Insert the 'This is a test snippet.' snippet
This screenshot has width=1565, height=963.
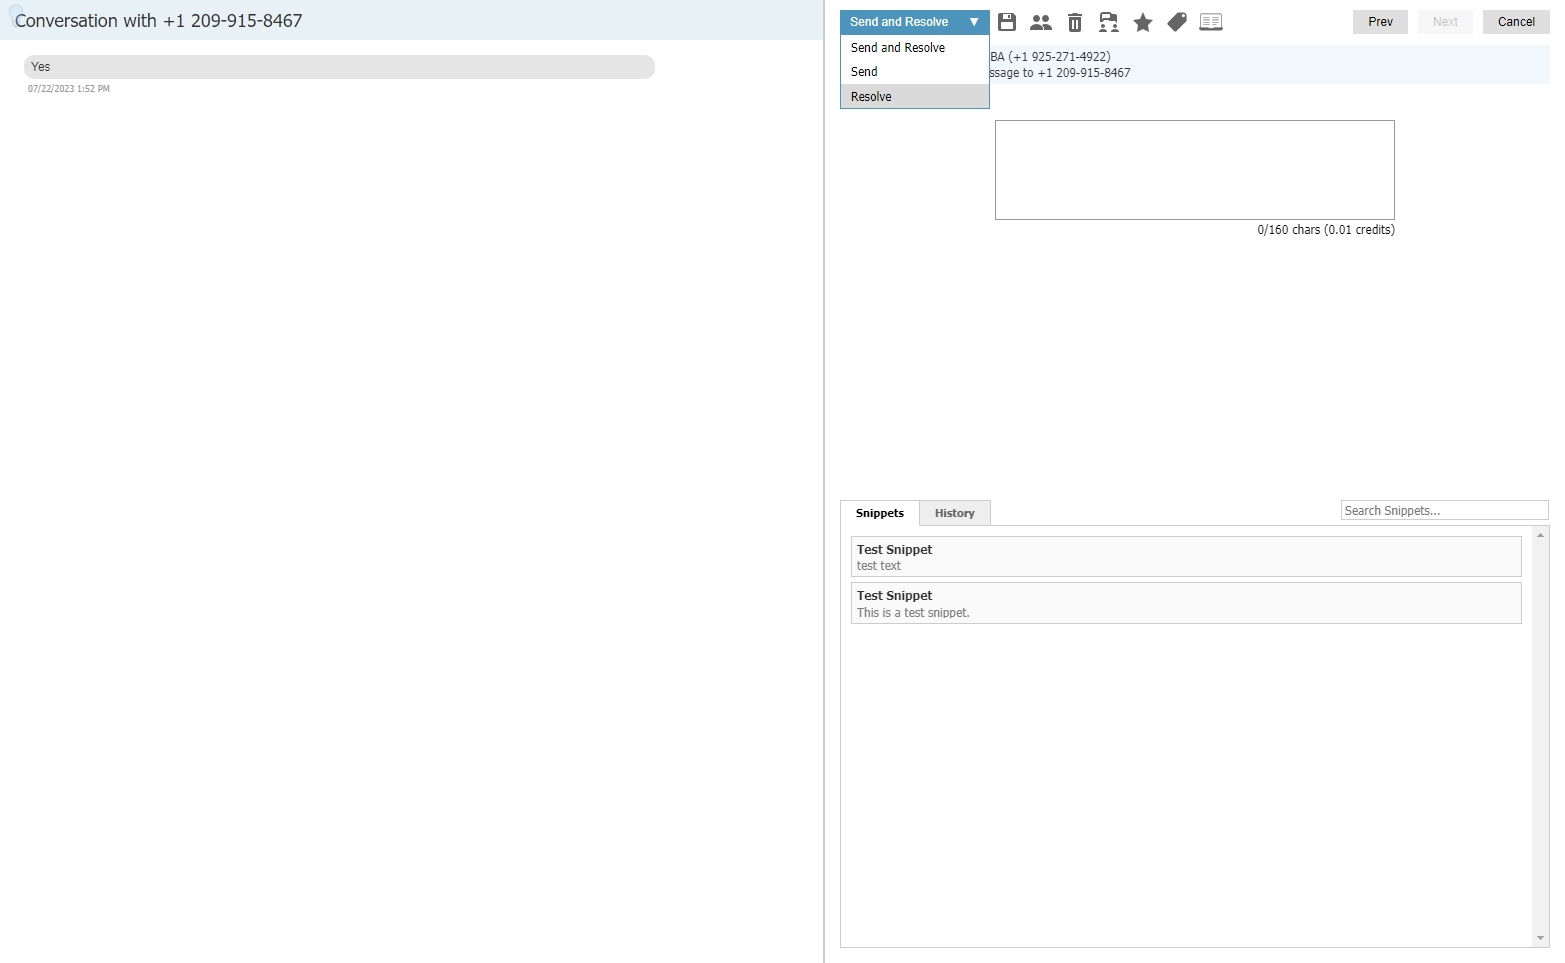(1186, 603)
